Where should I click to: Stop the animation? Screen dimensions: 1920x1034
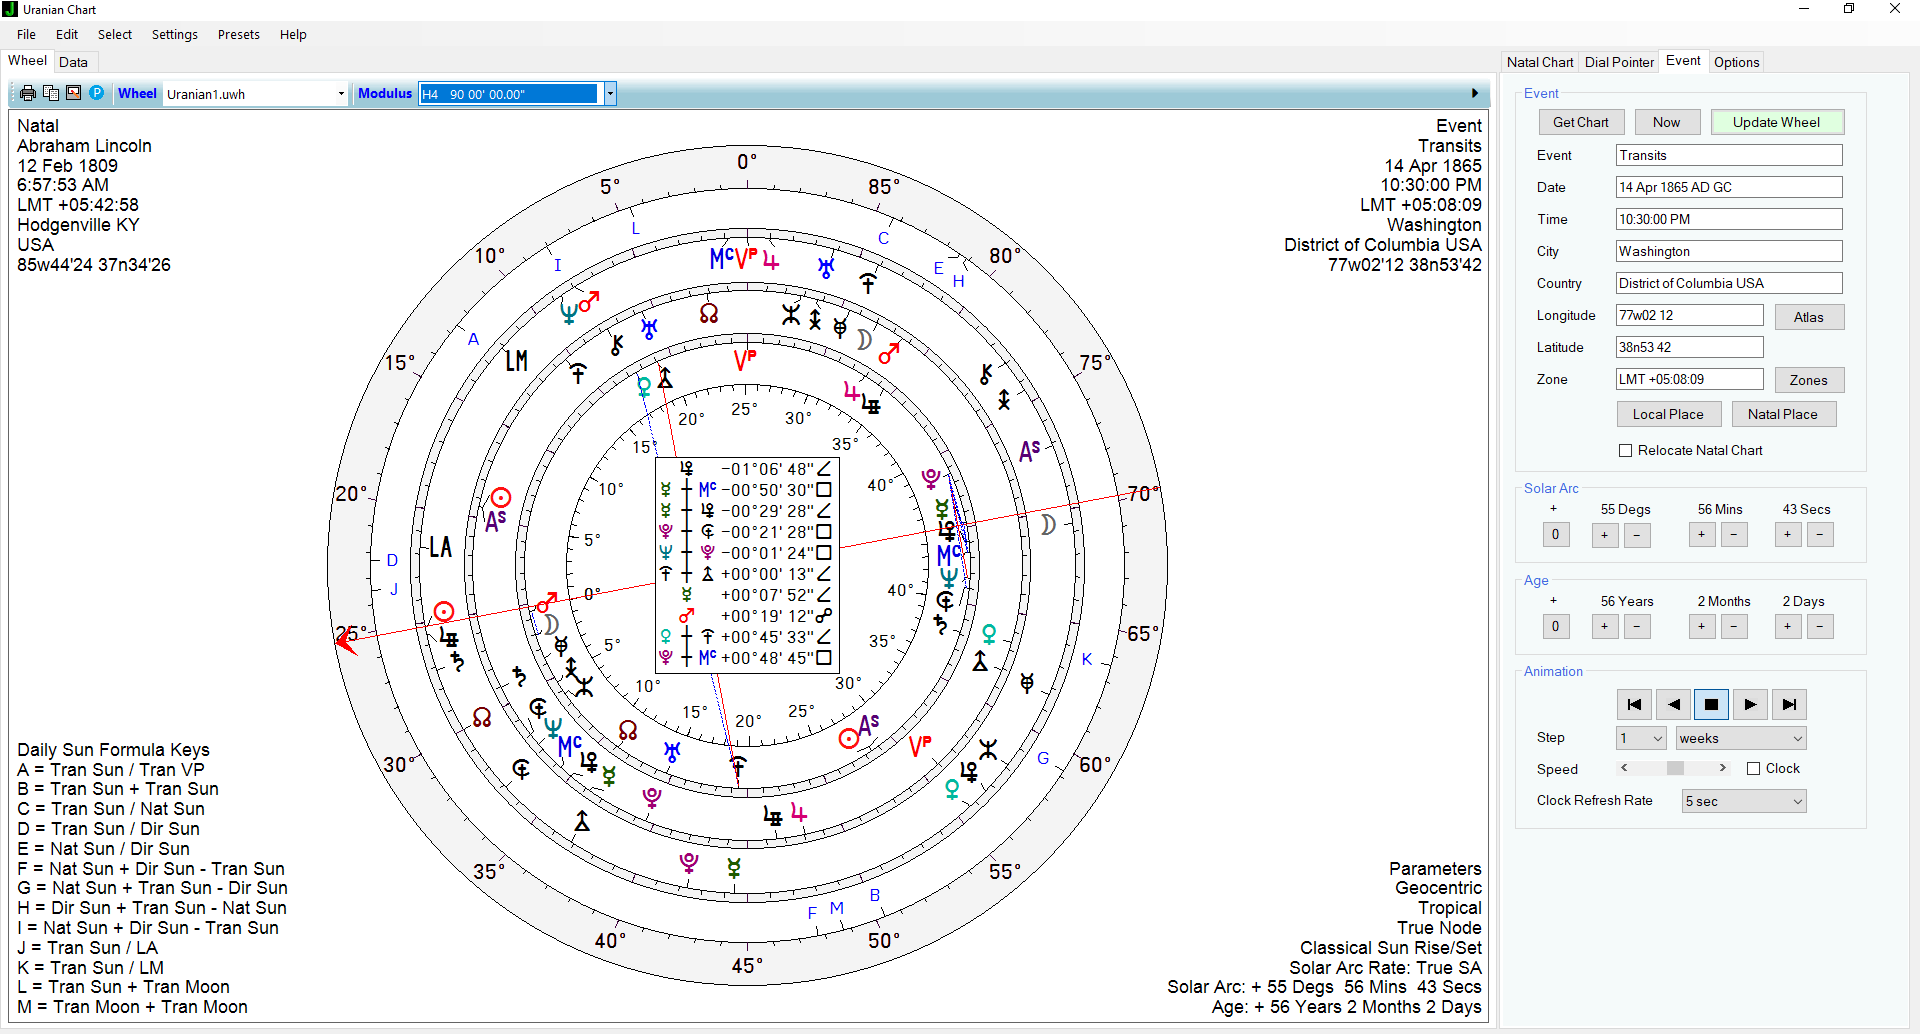click(1711, 704)
